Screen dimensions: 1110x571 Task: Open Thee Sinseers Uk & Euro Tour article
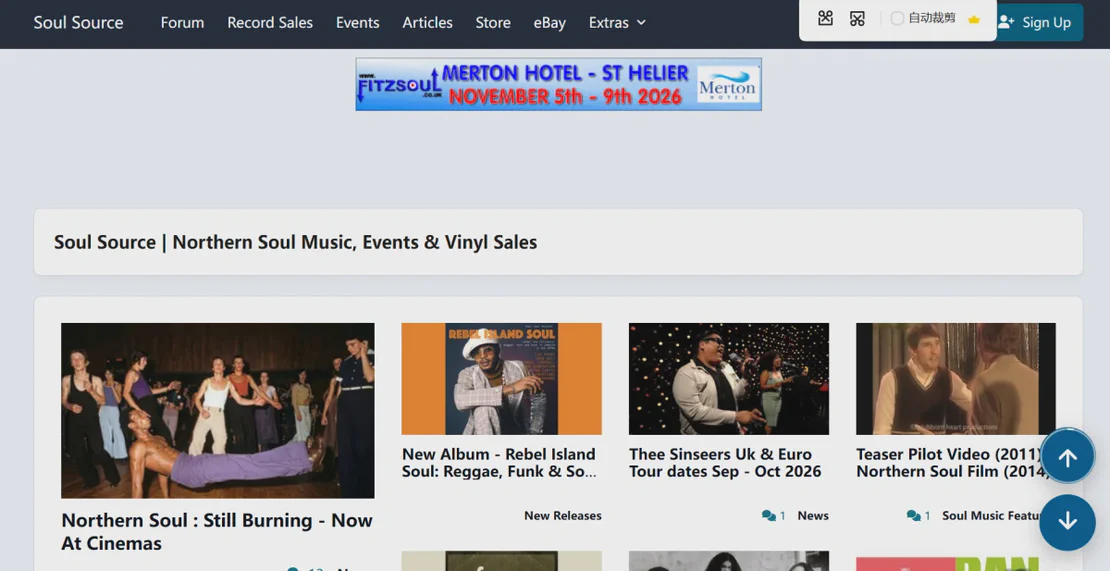point(725,463)
